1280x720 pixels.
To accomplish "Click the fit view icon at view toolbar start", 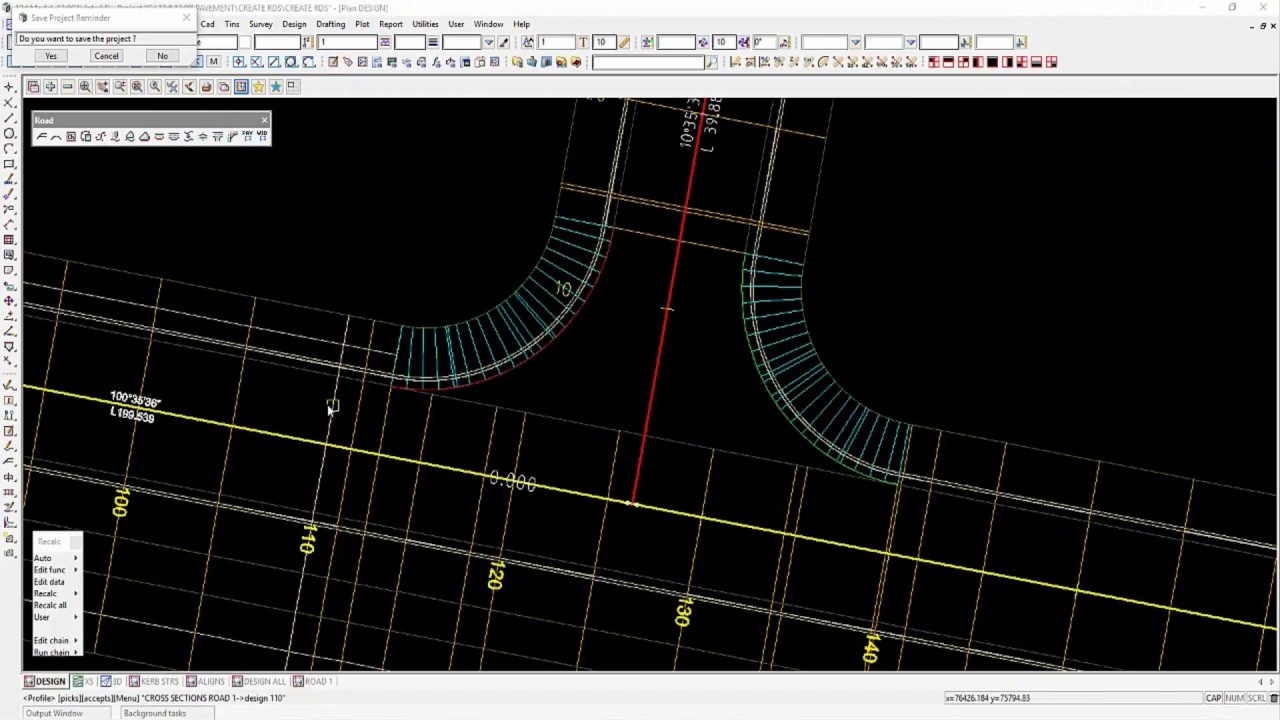I will tap(33, 87).
